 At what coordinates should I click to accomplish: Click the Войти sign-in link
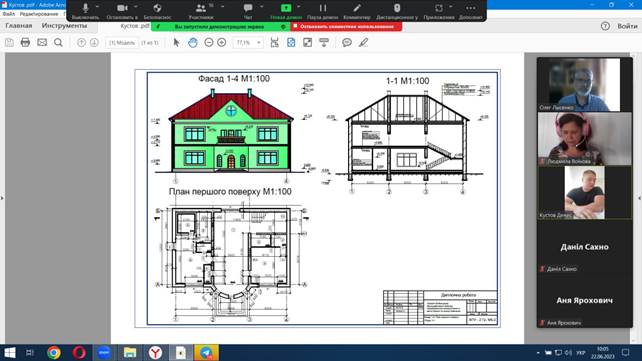pyautogui.click(x=627, y=26)
